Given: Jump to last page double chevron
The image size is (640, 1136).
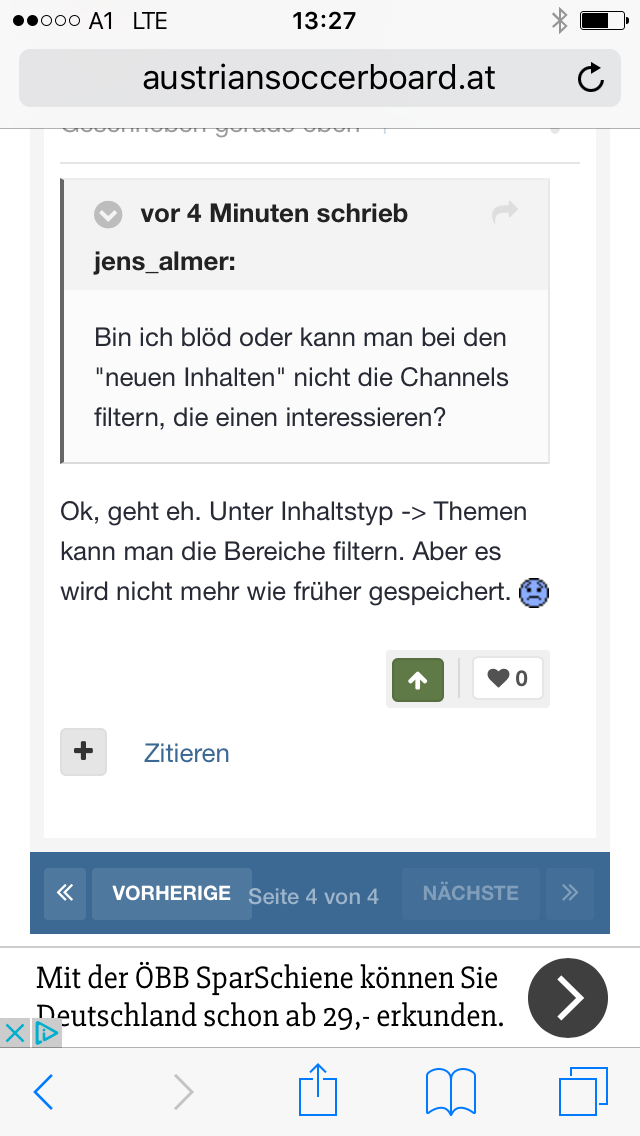Looking at the screenshot, I should (x=570, y=893).
